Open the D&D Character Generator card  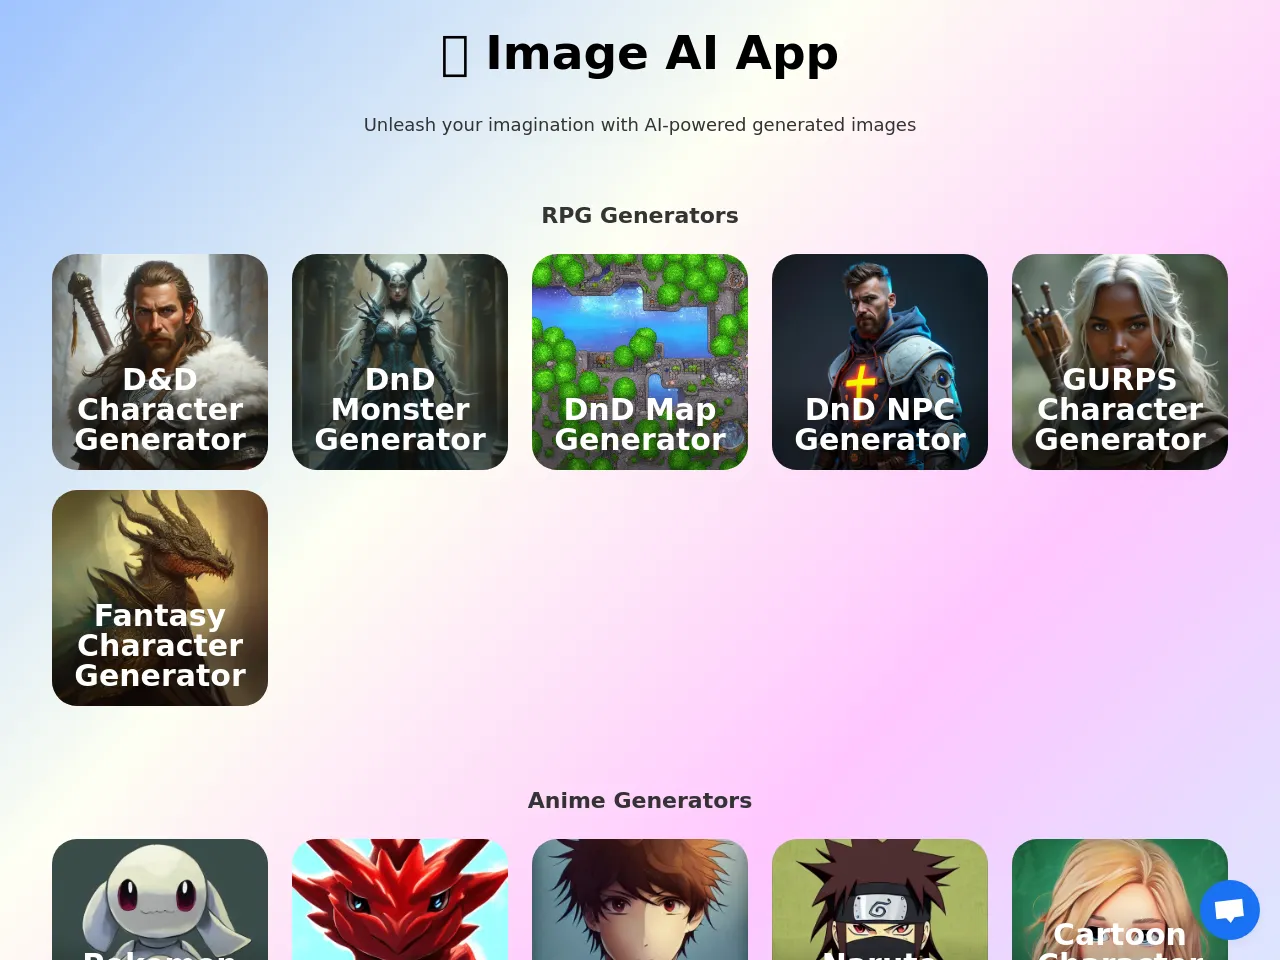tap(160, 362)
